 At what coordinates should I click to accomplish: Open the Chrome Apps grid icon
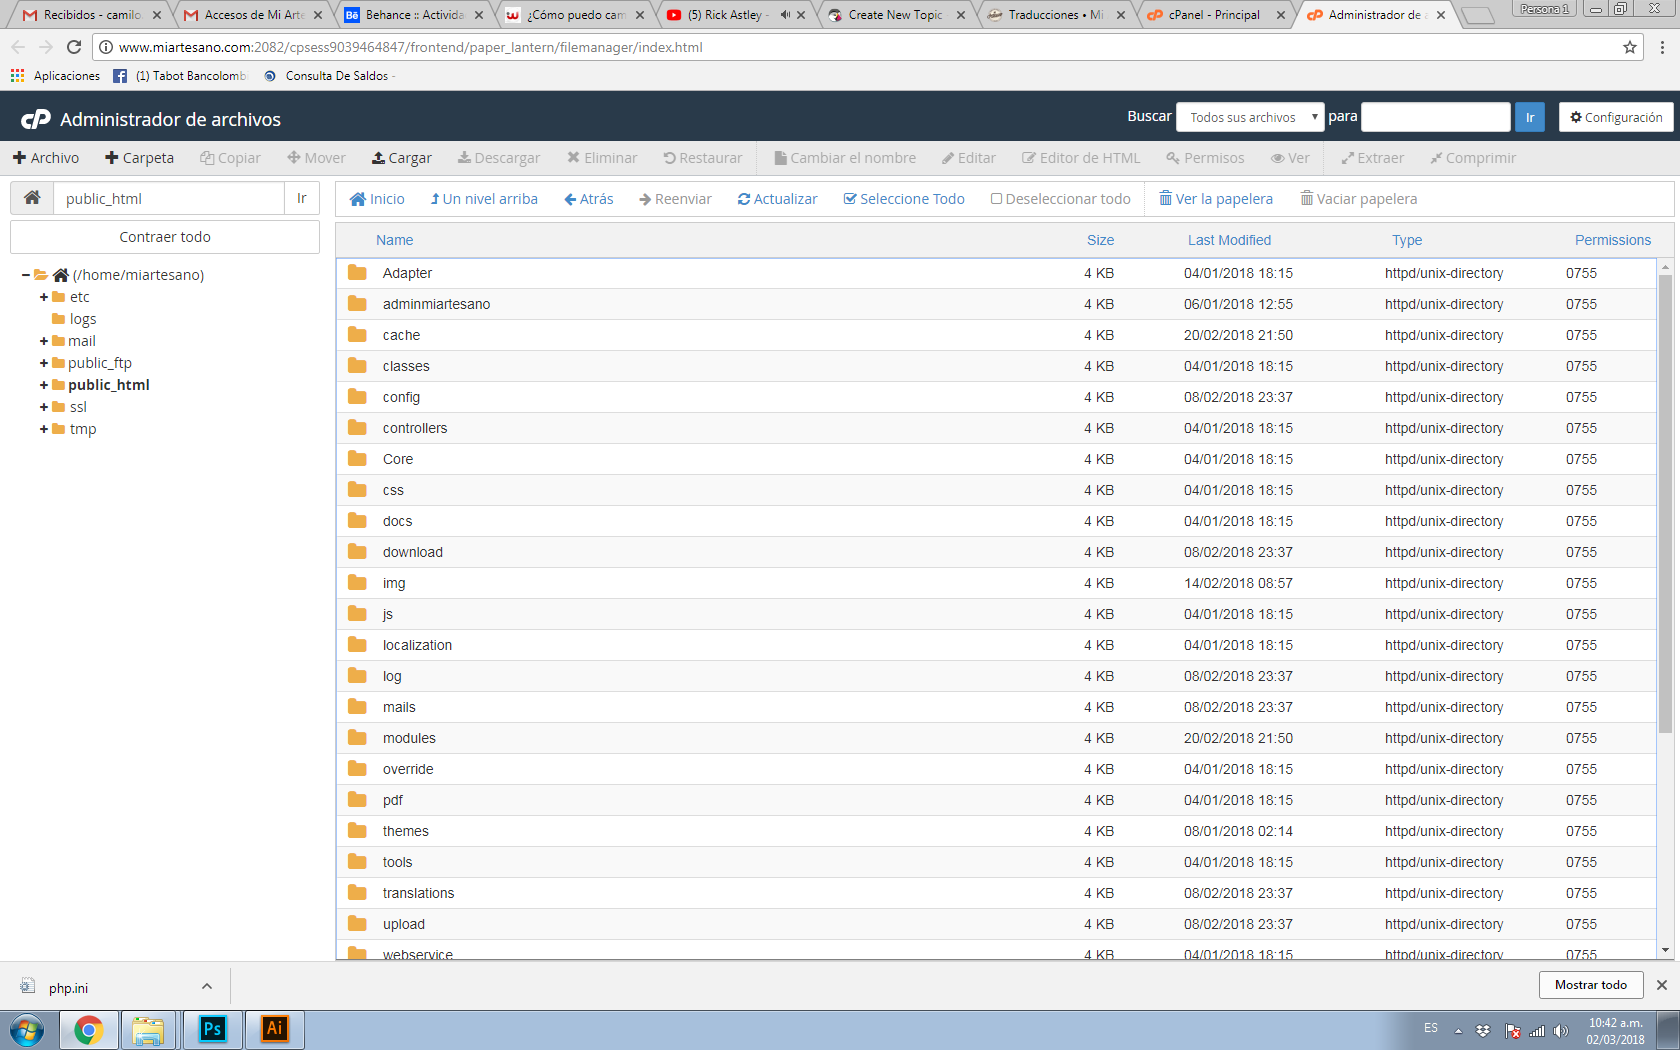(x=17, y=76)
